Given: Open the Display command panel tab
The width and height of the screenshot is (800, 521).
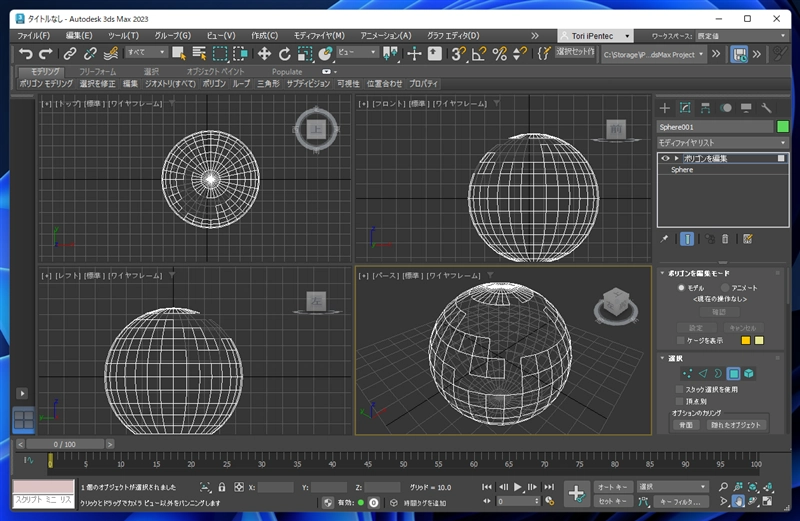Looking at the screenshot, I should 746,108.
